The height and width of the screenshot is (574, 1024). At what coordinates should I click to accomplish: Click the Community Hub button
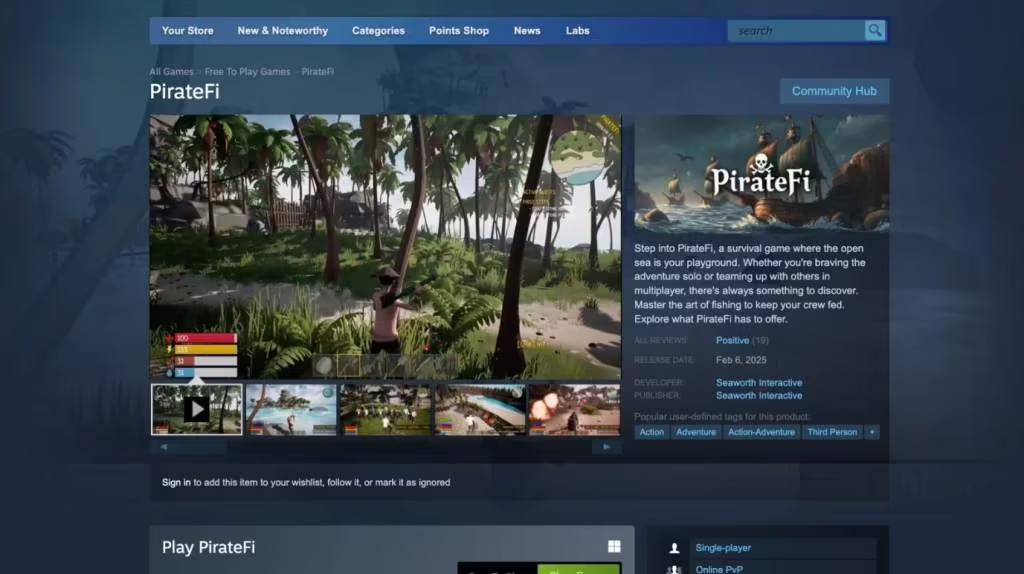(834, 91)
